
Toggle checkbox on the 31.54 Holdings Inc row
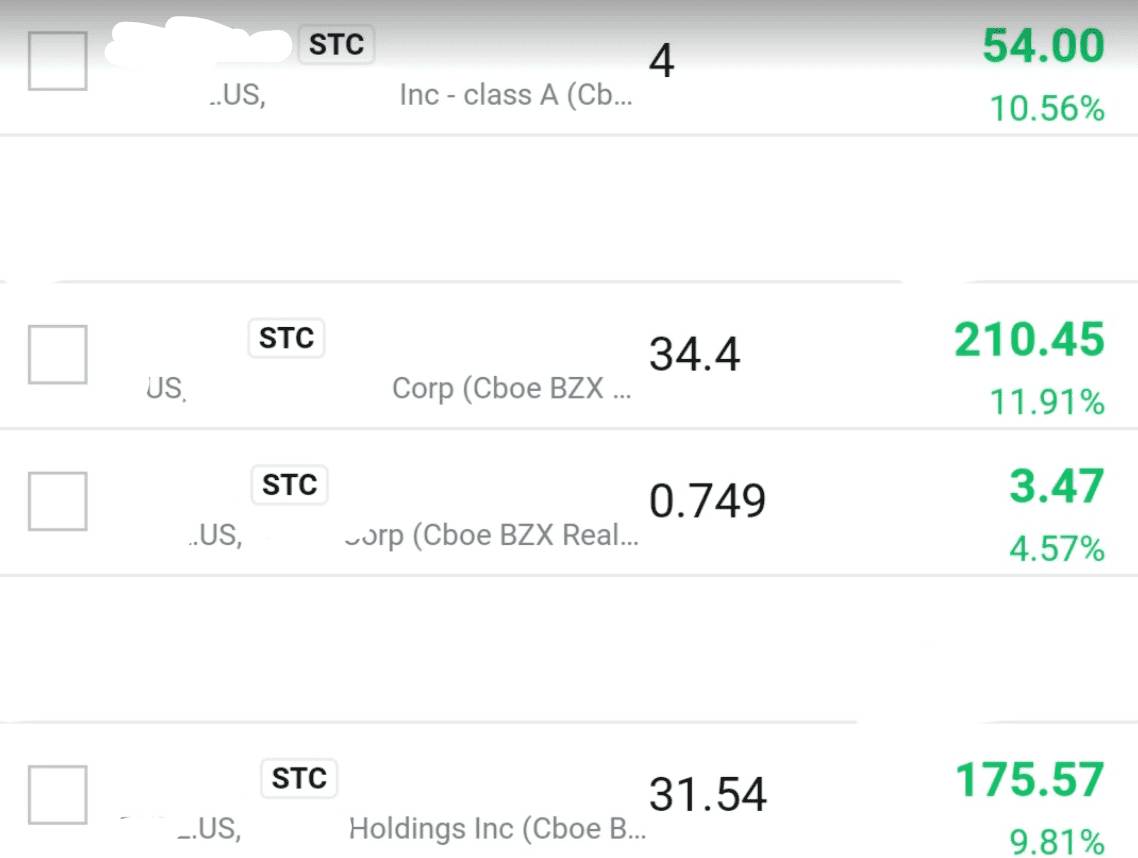[x=57, y=795]
